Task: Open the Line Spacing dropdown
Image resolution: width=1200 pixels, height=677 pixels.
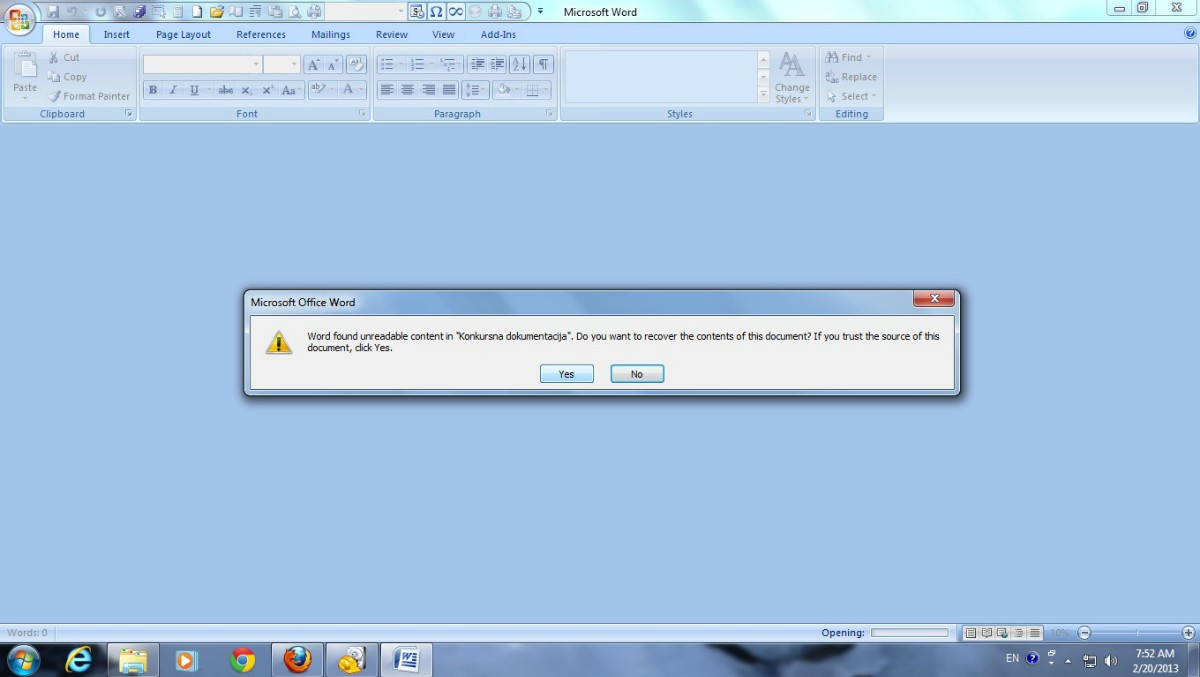Action: tap(476, 90)
